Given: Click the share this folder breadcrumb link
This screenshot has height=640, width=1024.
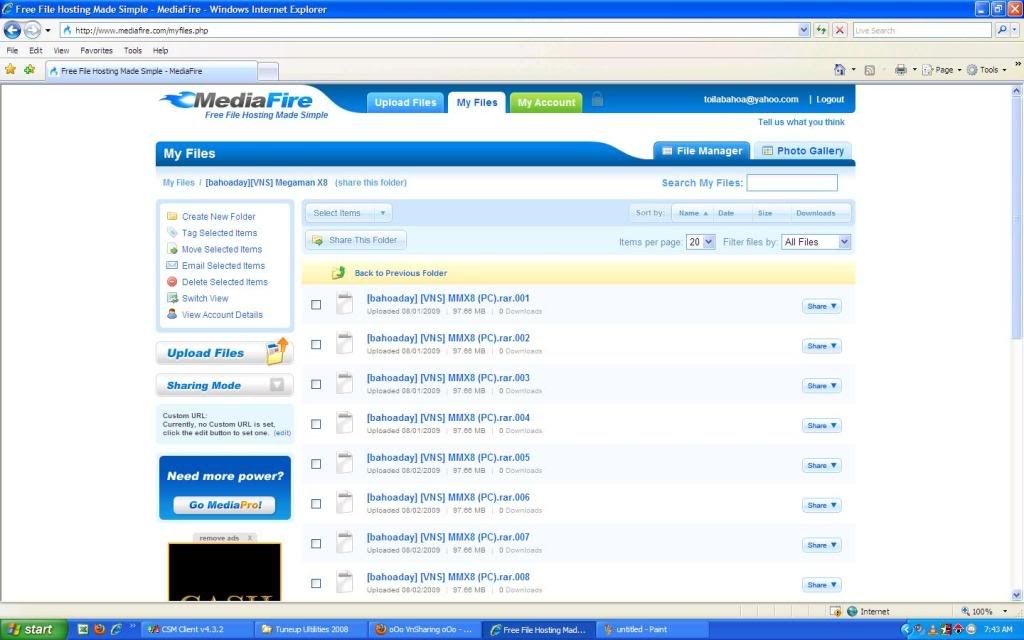Looking at the screenshot, I should (371, 182).
